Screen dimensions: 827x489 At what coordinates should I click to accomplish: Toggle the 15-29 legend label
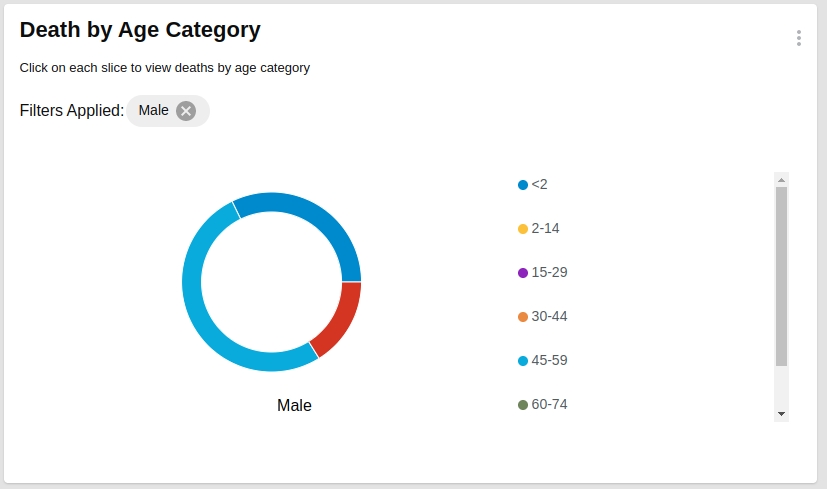click(x=550, y=273)
